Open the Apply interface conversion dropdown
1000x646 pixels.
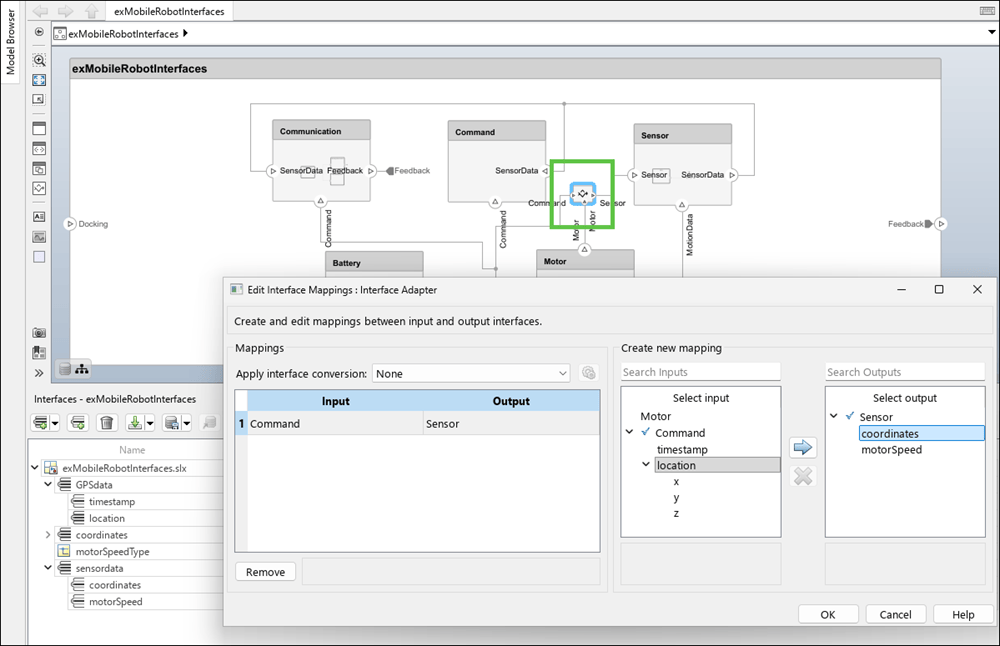pos(471,374)
